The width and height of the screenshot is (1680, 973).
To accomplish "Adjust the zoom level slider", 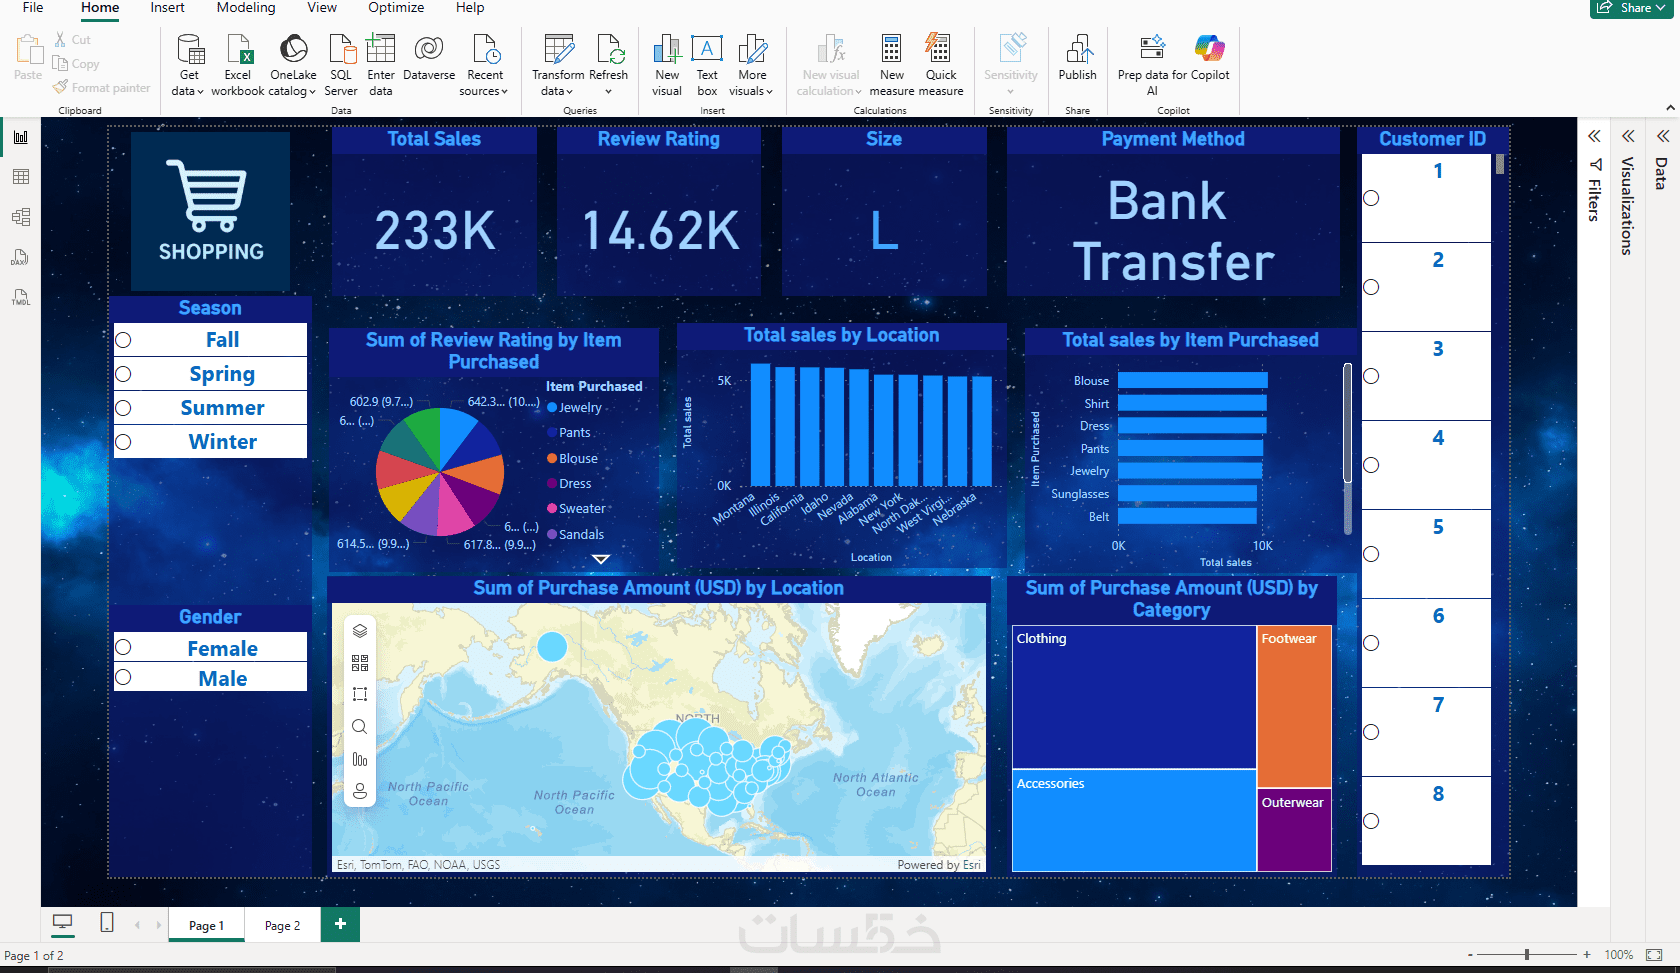I will point(1527,955).
